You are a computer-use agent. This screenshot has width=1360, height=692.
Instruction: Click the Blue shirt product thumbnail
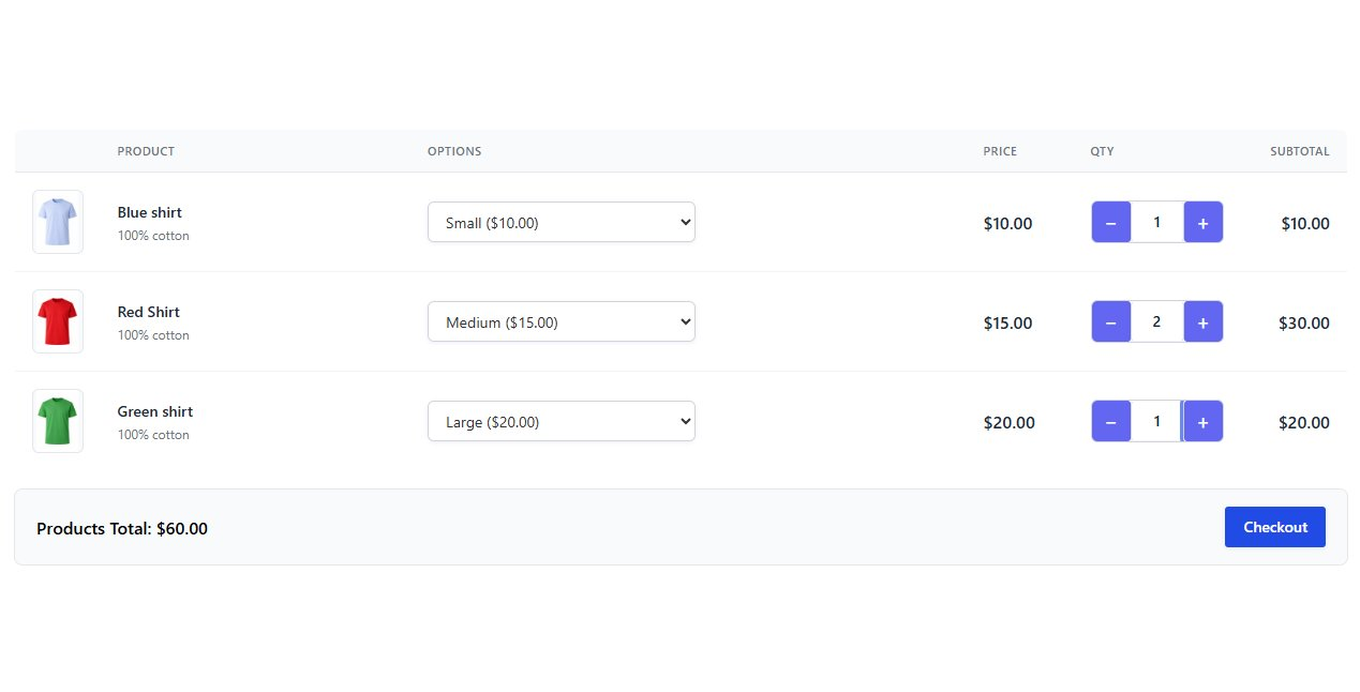coord(58,222)
